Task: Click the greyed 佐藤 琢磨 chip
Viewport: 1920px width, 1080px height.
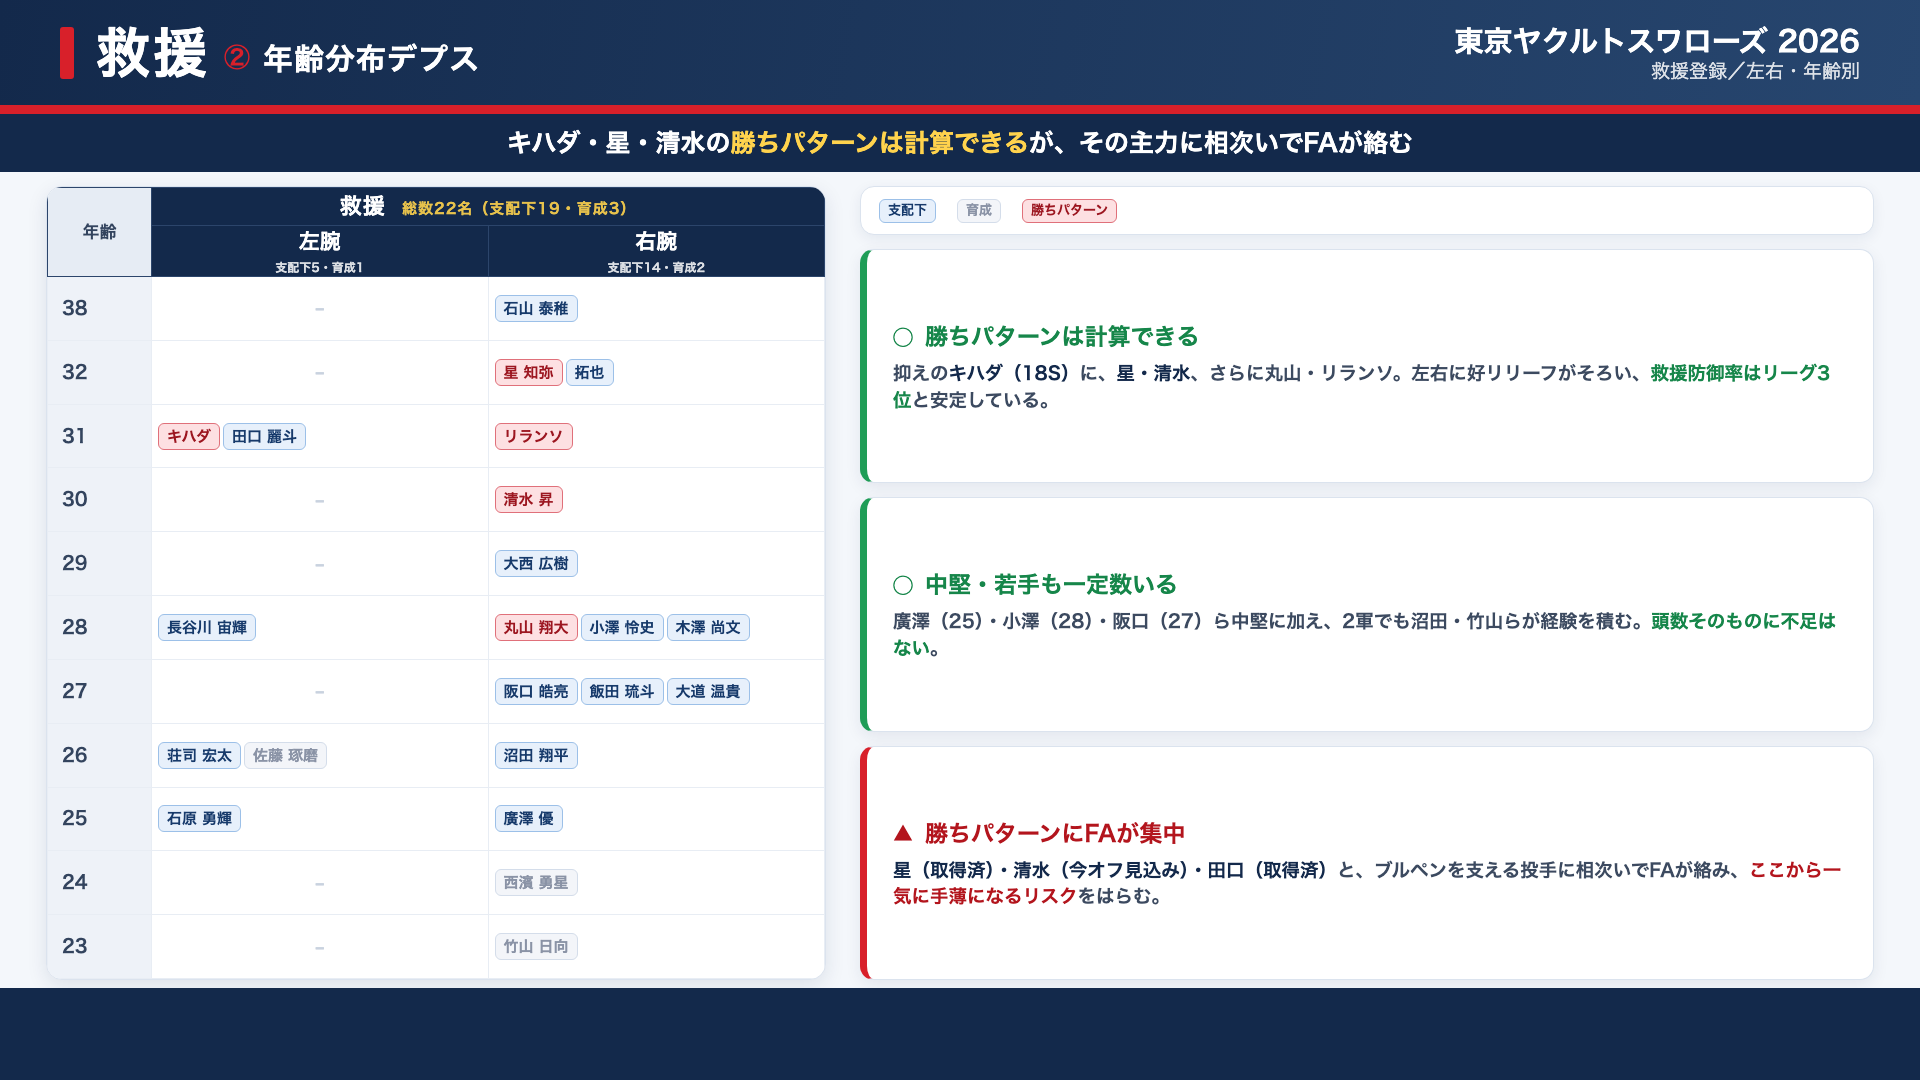Action: click(285, 756)
